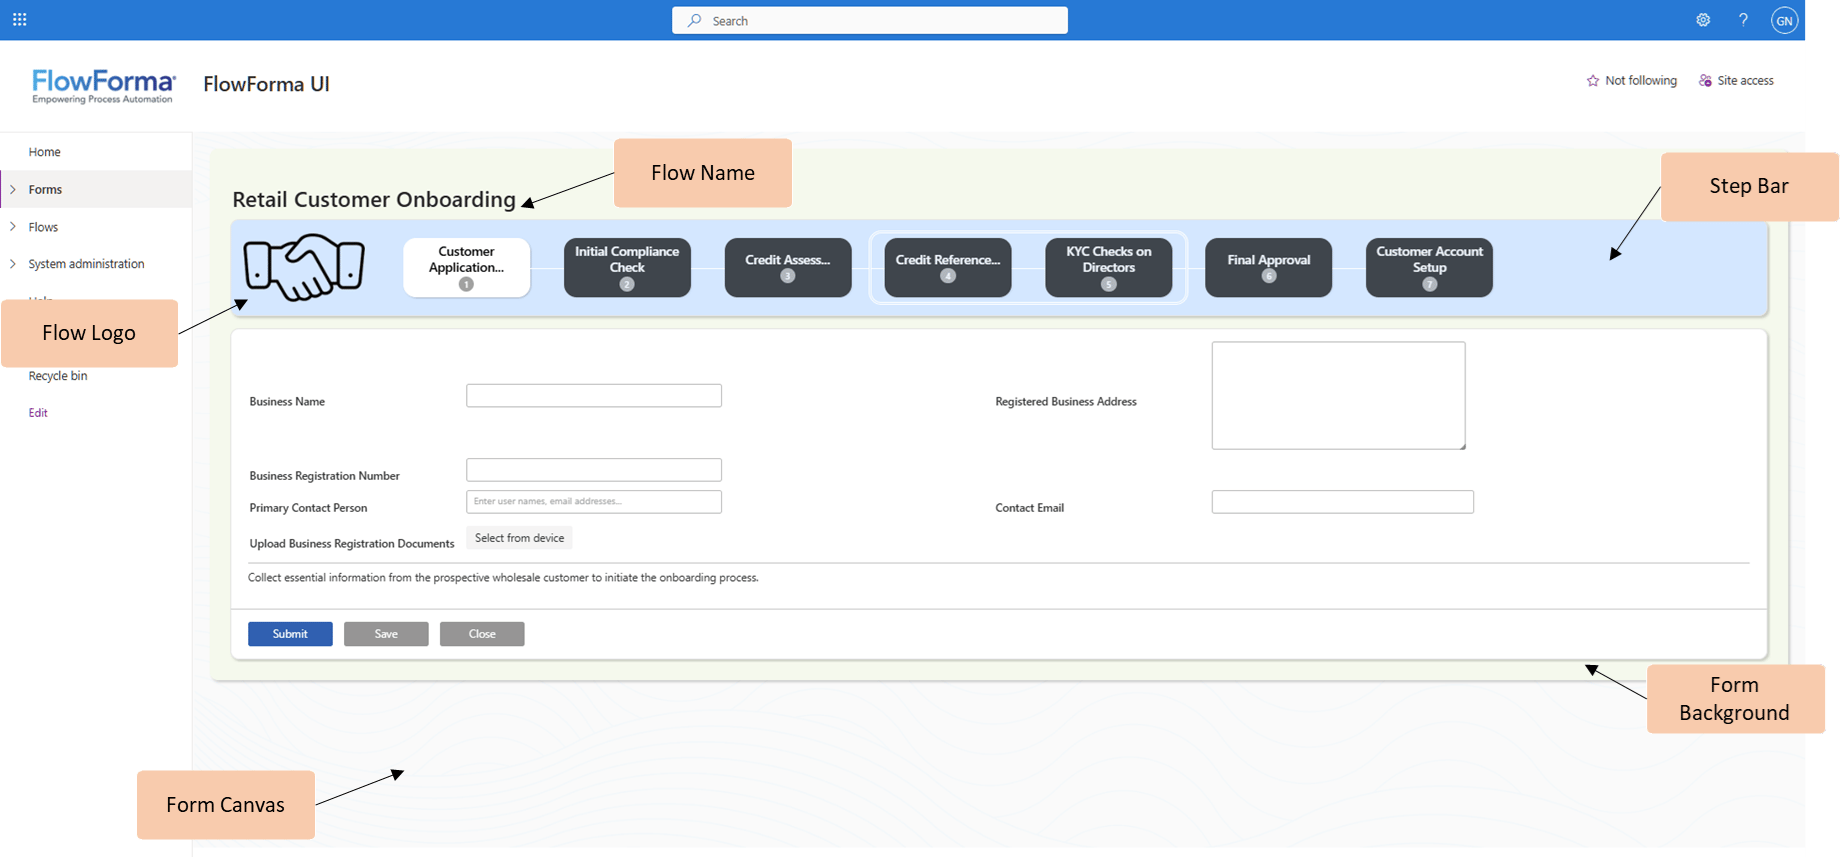This screenshot has height=857, width=1840.
Task: Expand System administration chevron
Action: pyautogui.click(x=13, y=264)
